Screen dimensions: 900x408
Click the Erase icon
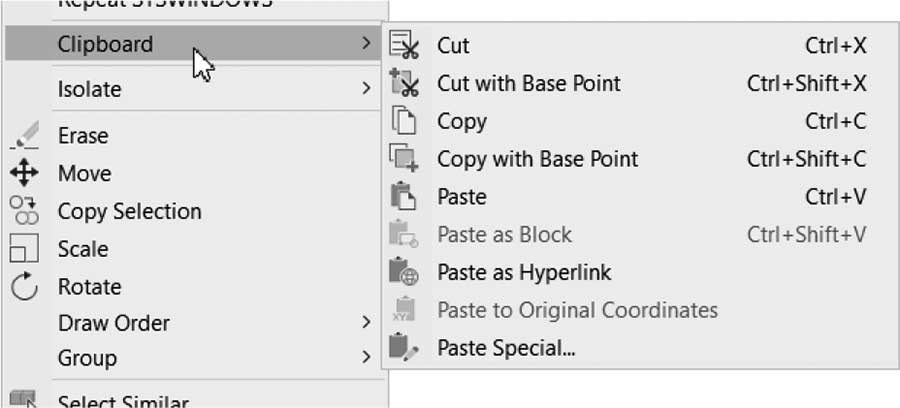coord(24,135)
